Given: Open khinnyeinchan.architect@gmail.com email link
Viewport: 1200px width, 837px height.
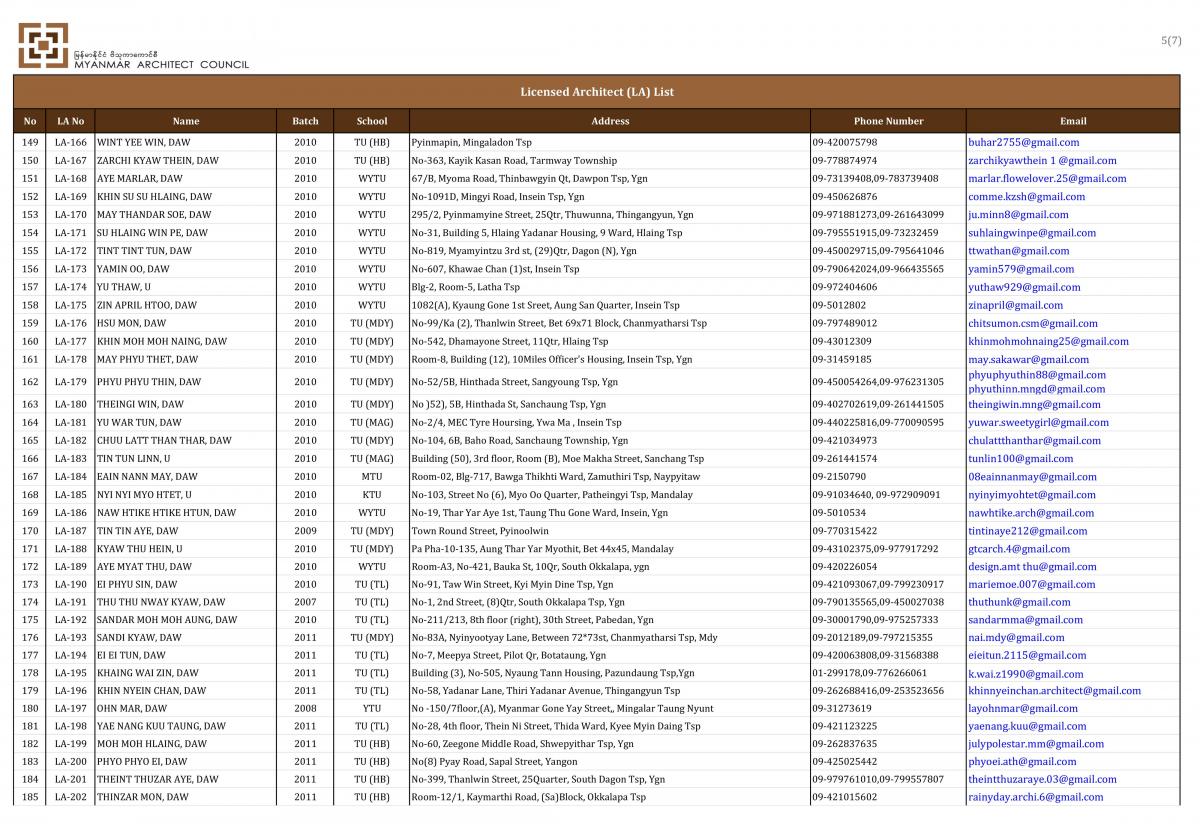Looking at the screenshot, I should tap(1054, 690).
